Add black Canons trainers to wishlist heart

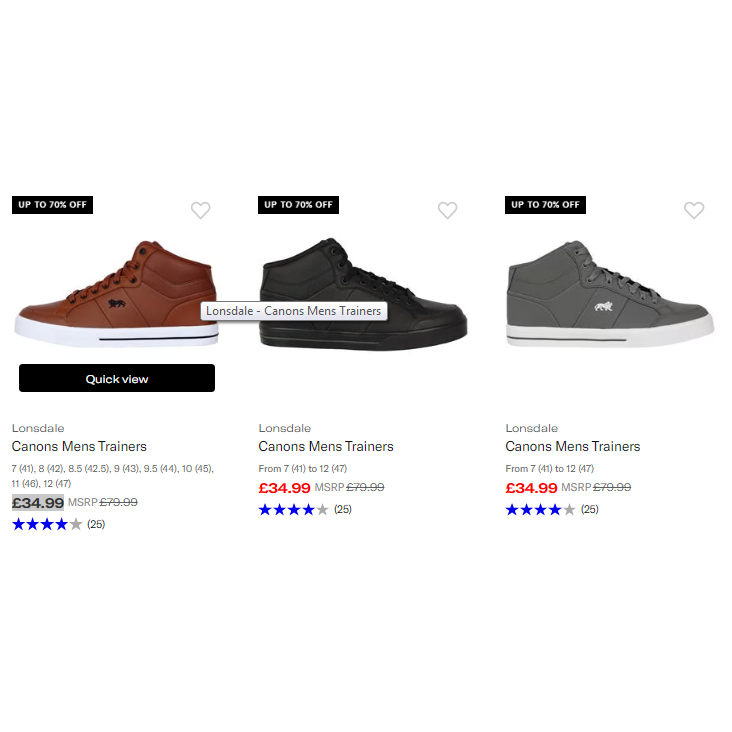click(x=447, y=210)
